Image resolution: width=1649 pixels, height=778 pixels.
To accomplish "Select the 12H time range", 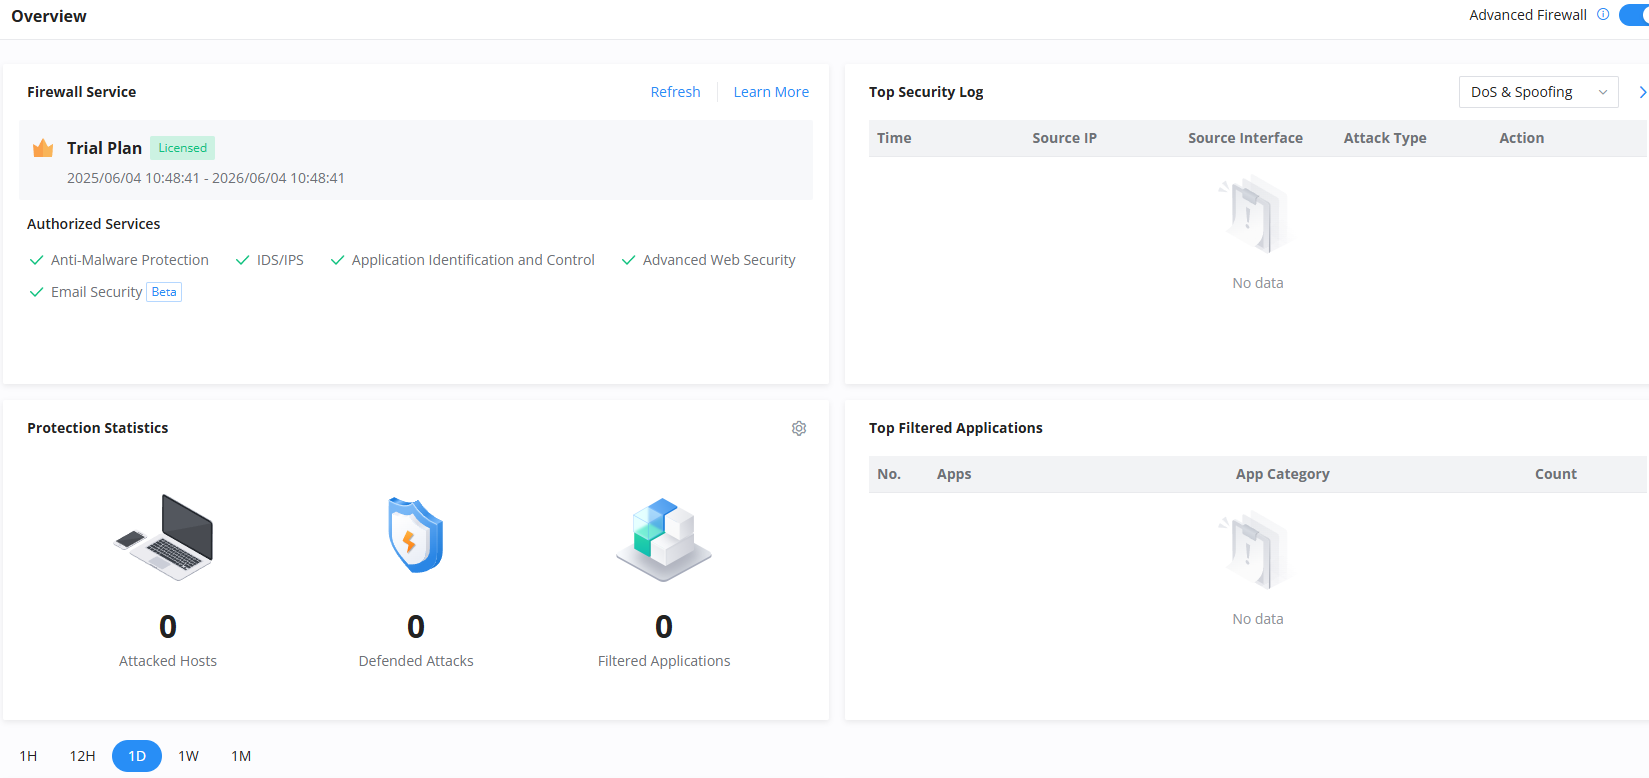I will click(x=82, y=756).
